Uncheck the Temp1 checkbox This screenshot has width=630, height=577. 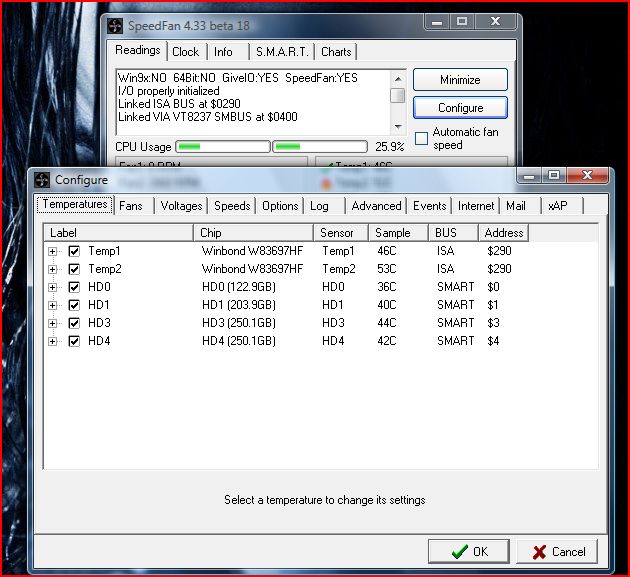point(74,252)
